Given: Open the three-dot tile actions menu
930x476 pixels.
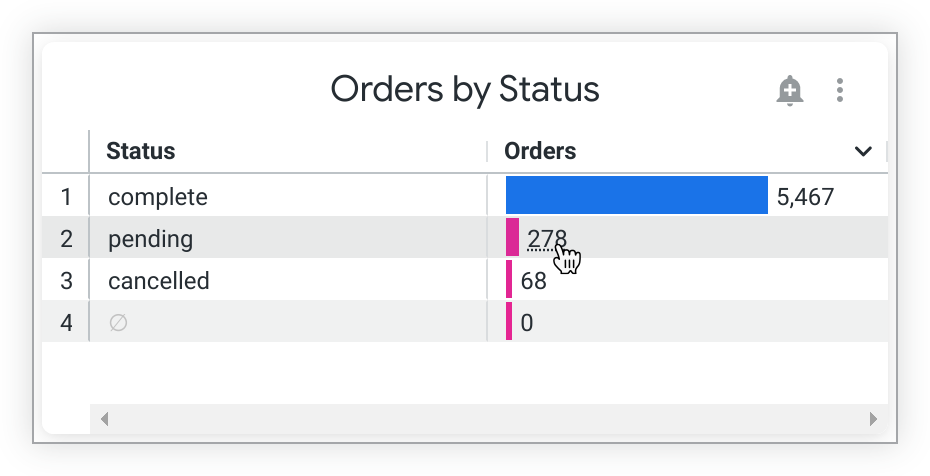Looking at the screenshot, I should [x=840, y=91].
